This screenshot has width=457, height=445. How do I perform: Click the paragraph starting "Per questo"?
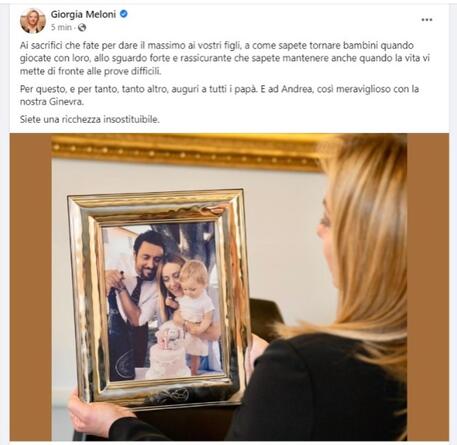pyautogui.click(x=219, y=95)
